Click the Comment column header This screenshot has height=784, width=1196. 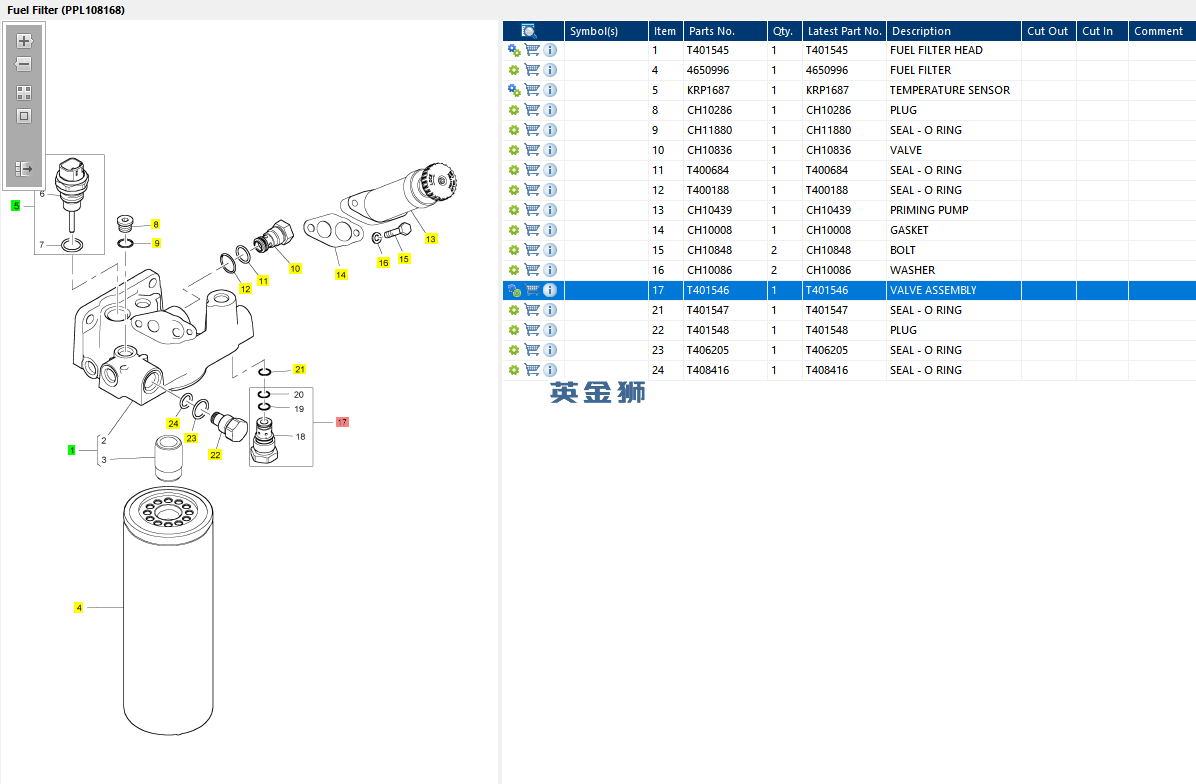tap(1162, 31)
